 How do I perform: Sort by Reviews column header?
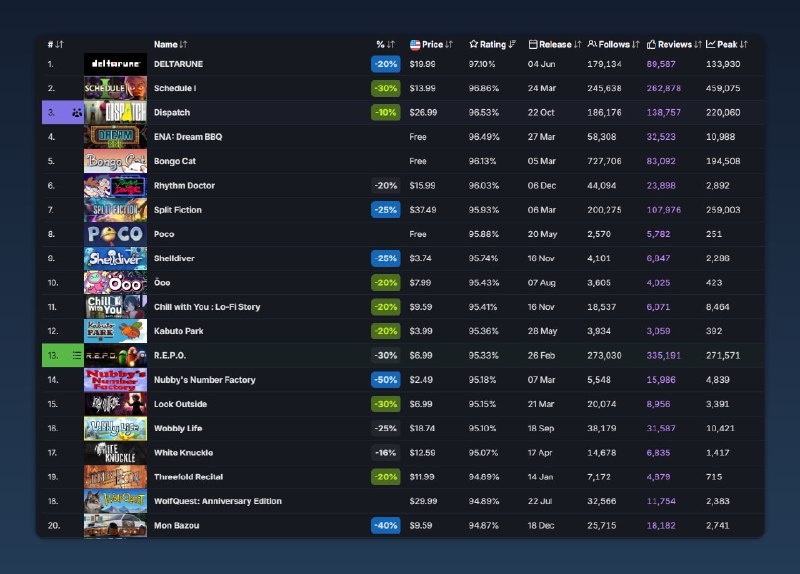click(x=674, y=44)
